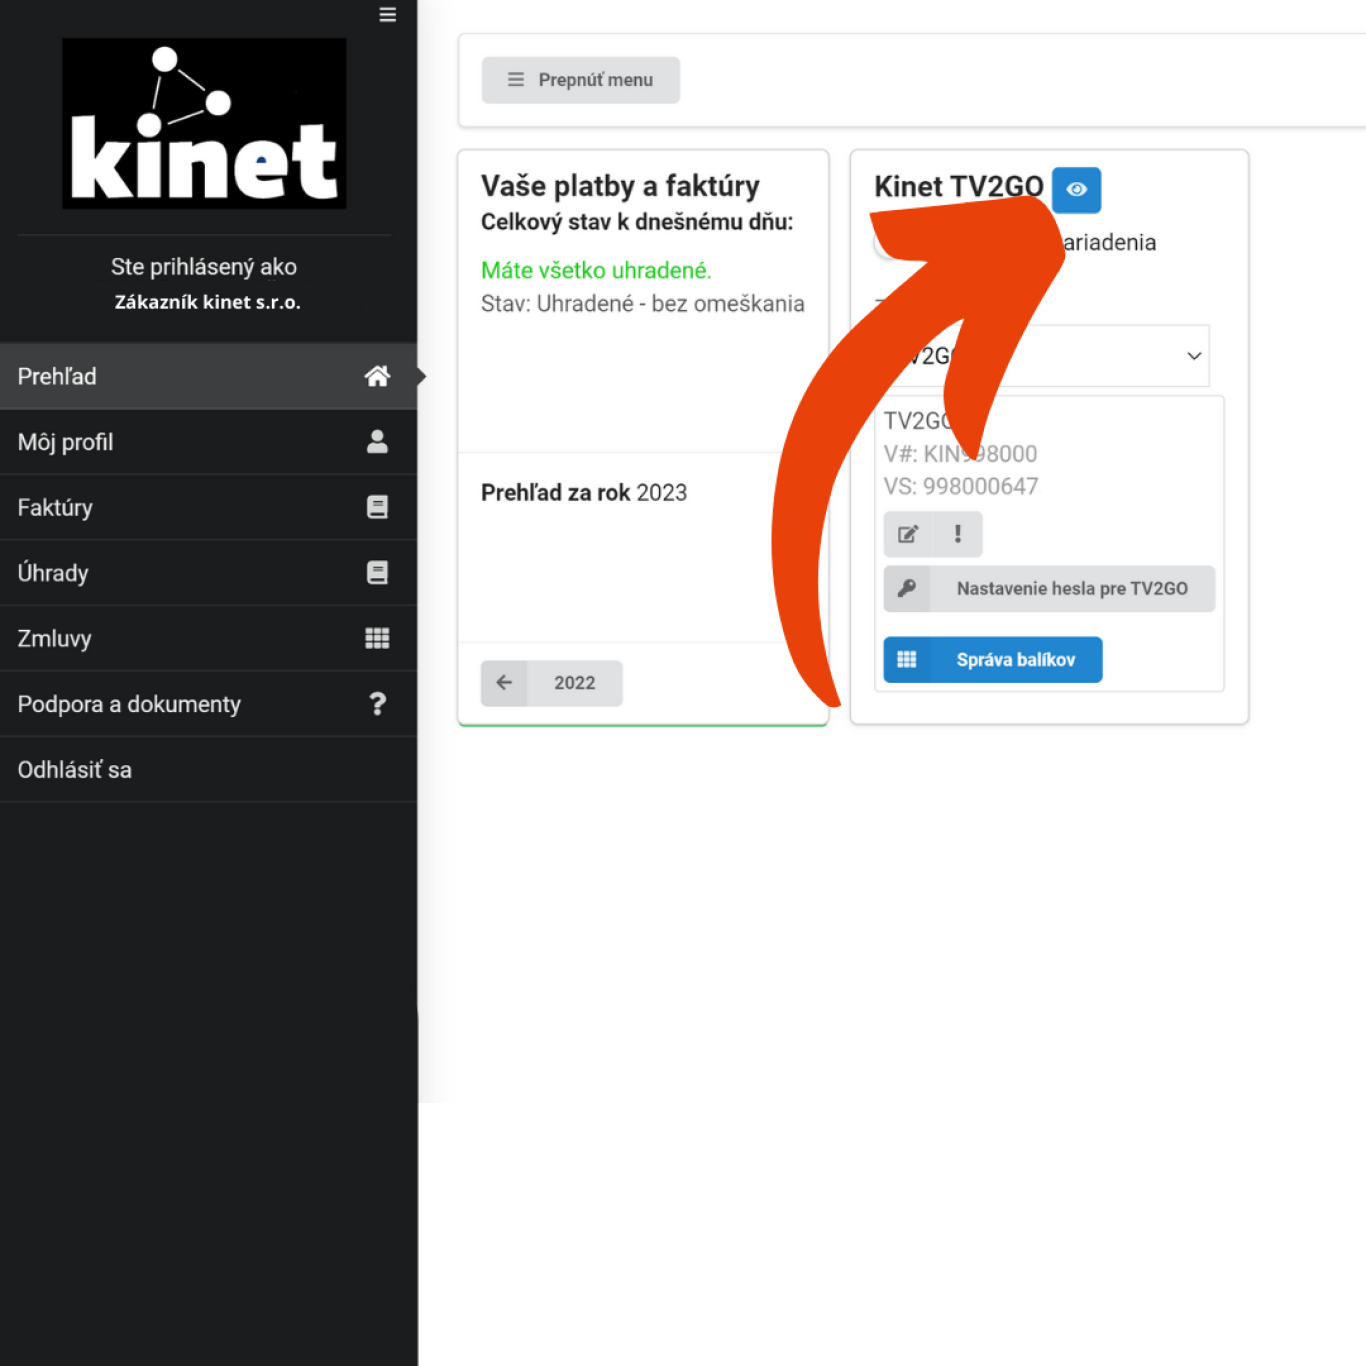
Task: Click Odhlásiť sa to log out
Action: [208, 770]
